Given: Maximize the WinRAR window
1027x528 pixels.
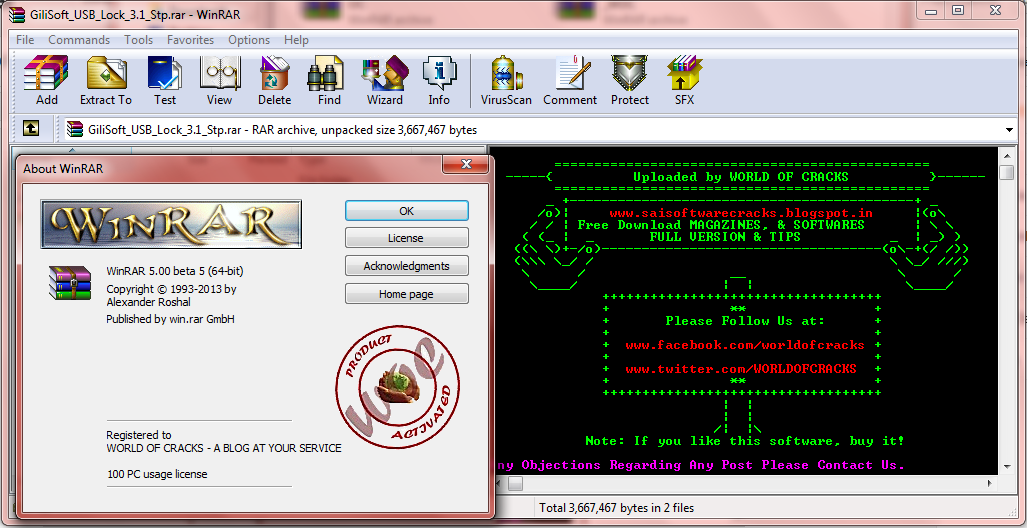Looking at the screenshot, I should point(958,10).
